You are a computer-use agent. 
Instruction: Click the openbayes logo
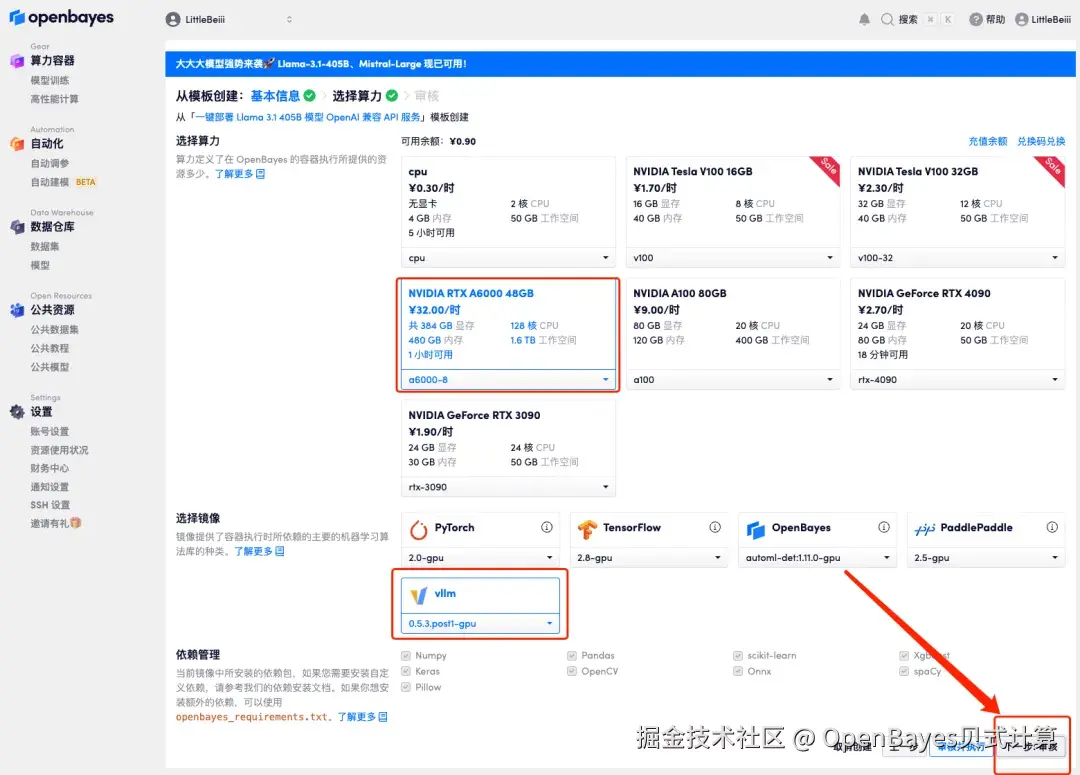[61, 18]
